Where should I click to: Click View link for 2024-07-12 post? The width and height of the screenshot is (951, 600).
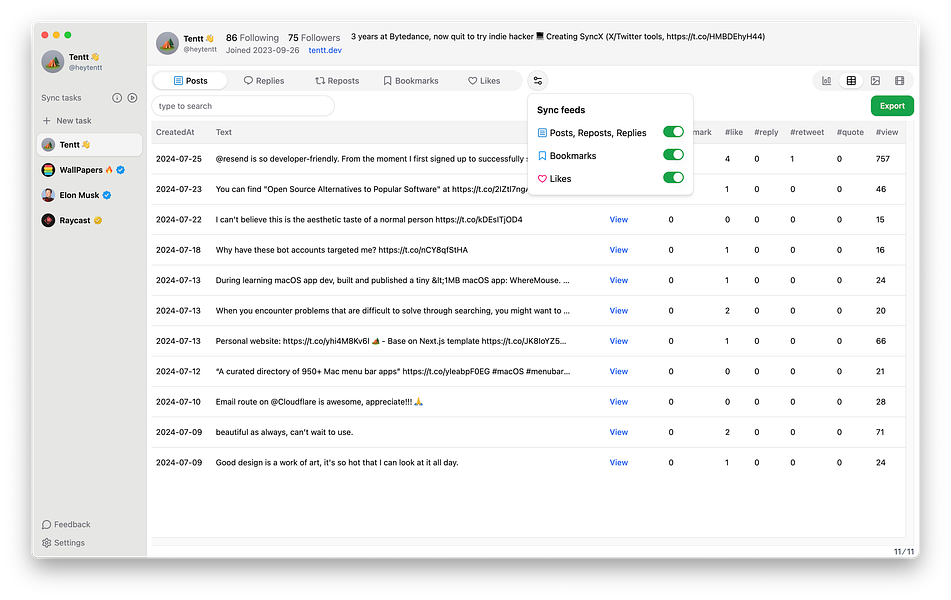[619, 371]
